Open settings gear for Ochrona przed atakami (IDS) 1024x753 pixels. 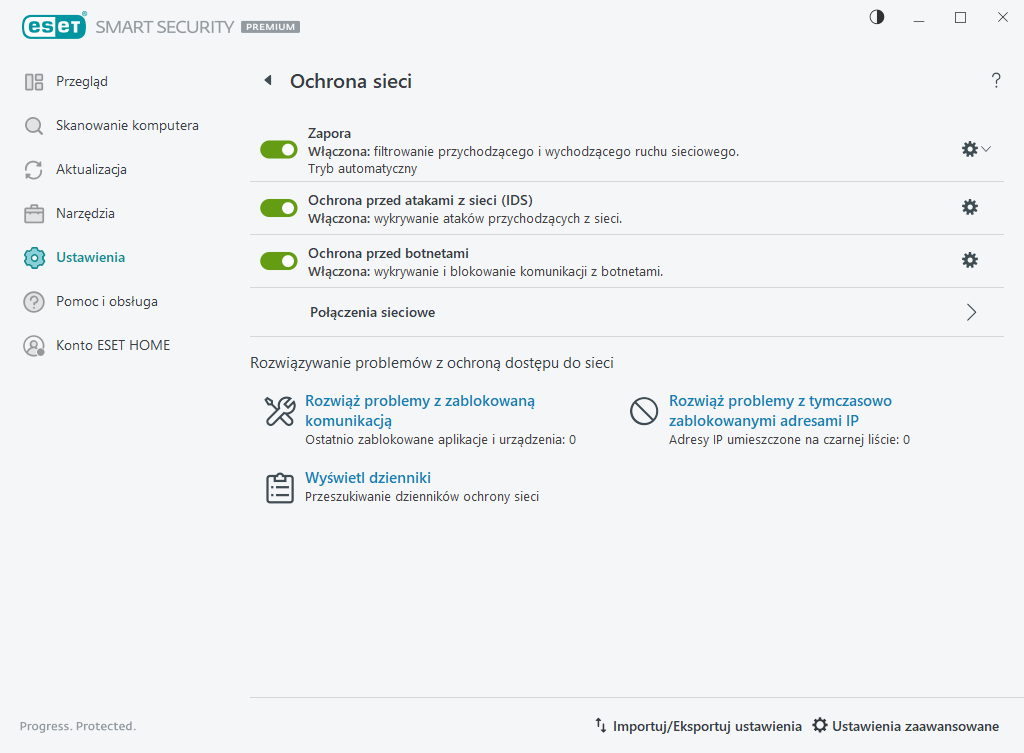[969, 207]
